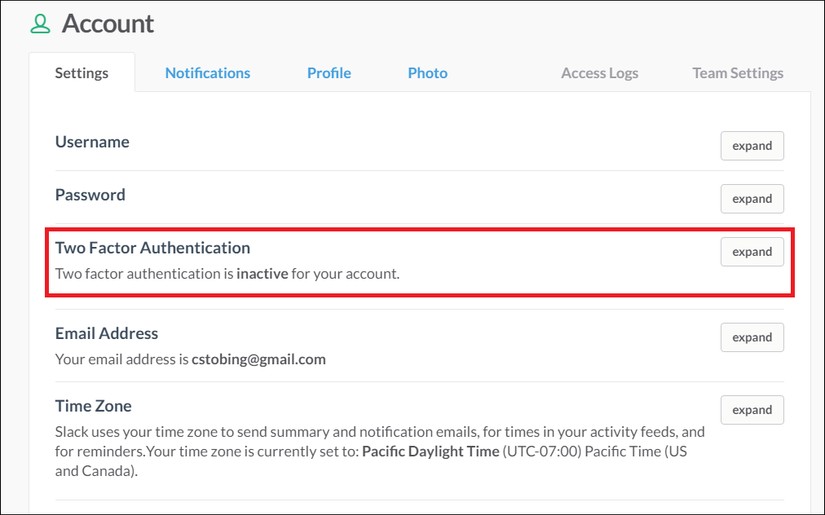The image size is (825, 515).
Task: Open Team Settings
Action: pyautogui.click(x=738, y=73)
